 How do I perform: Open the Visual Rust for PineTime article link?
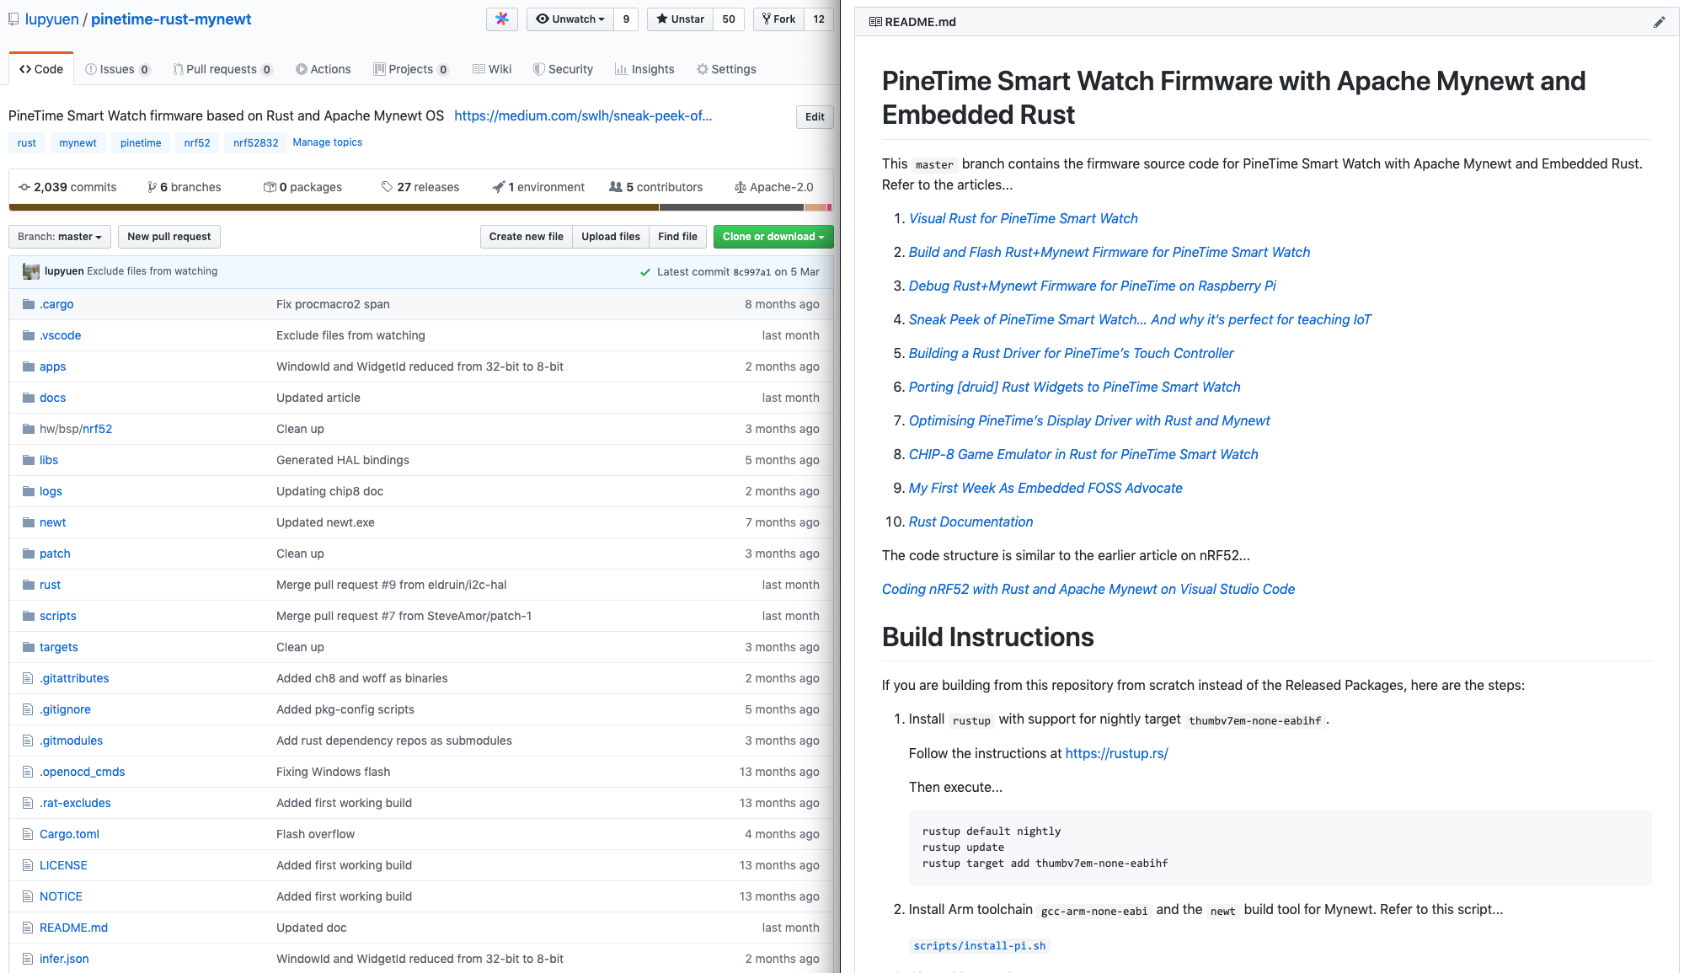pyautogui.click(x=1023, y=218)
